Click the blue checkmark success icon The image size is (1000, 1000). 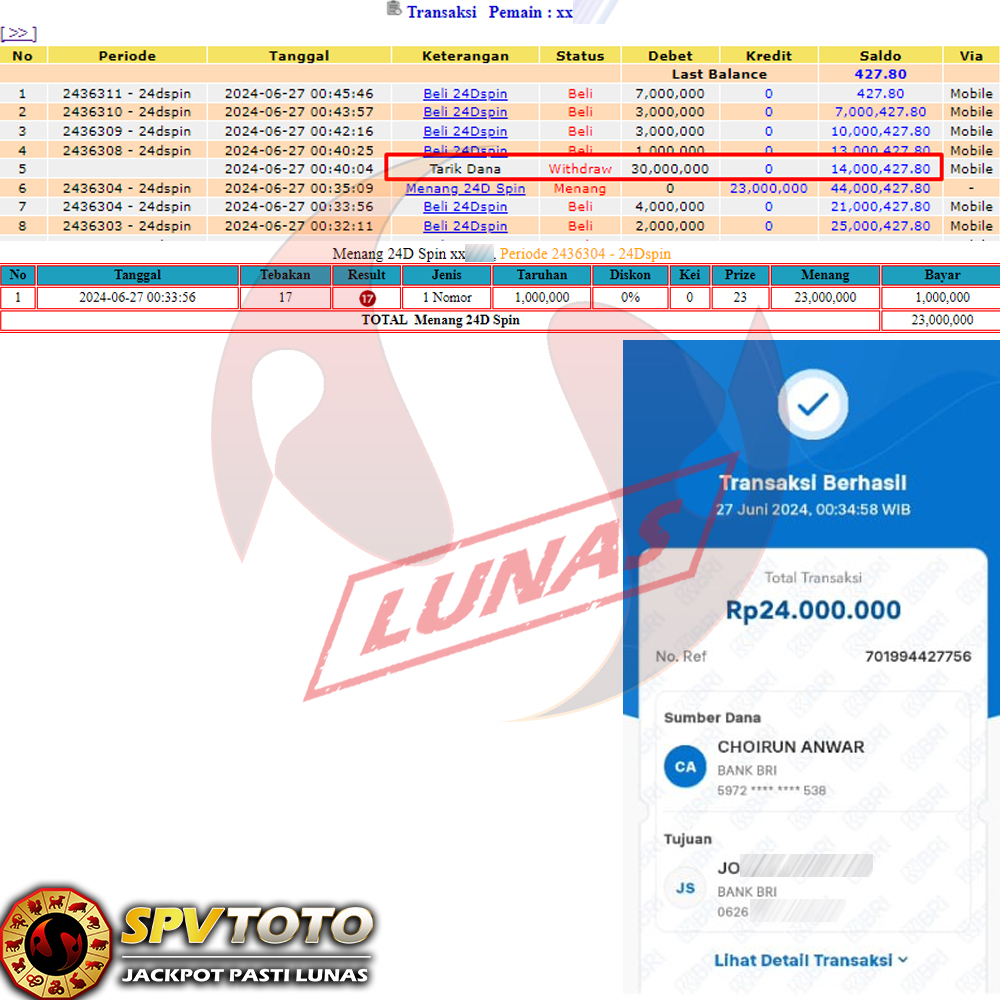813,404
